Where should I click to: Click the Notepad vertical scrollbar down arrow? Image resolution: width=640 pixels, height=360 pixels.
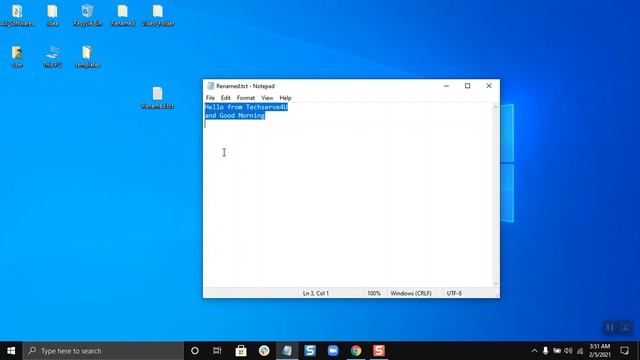coord(496,284)
